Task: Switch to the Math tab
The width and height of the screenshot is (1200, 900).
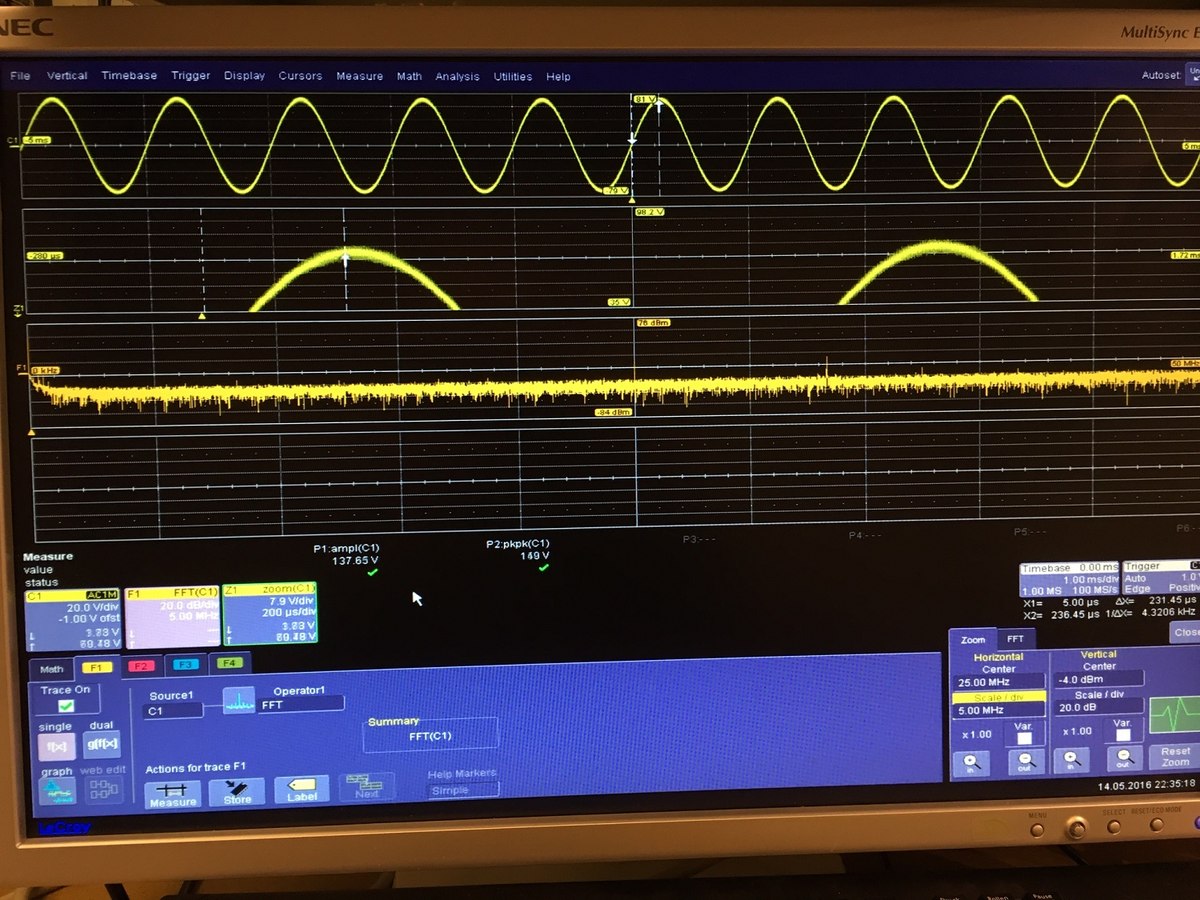Action: (x=51, y=669)
